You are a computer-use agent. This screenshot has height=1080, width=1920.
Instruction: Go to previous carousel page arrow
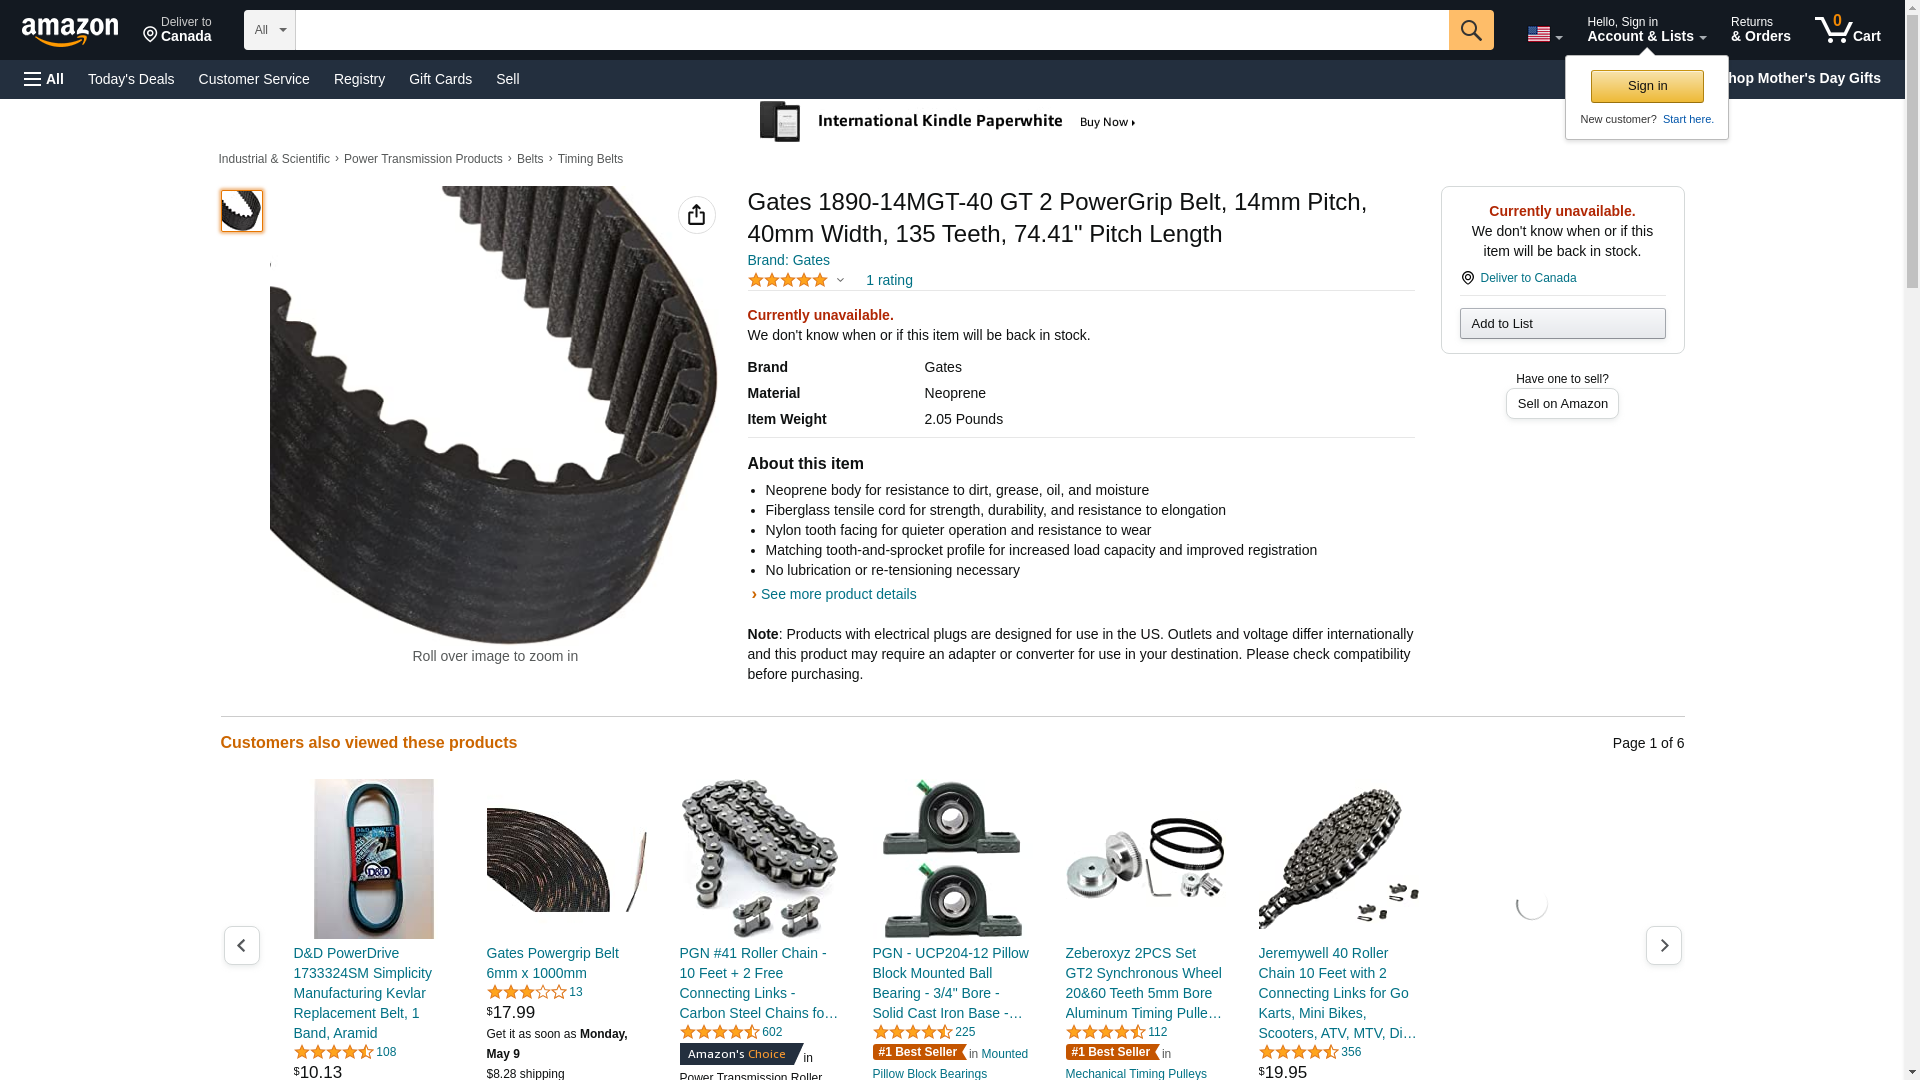coord(242,945)
